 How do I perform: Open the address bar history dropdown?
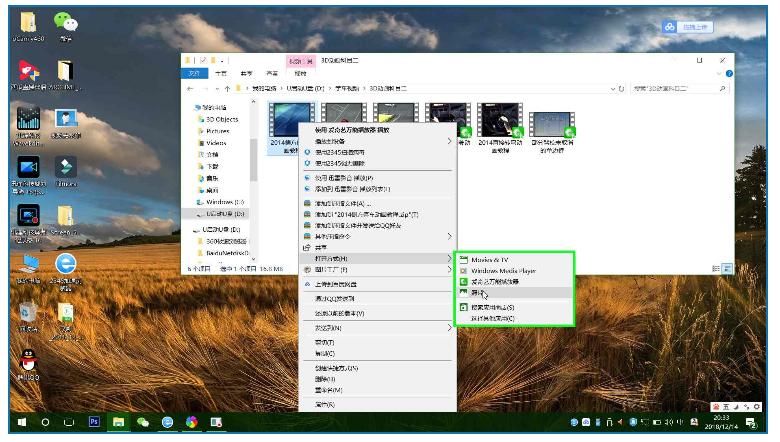tap(613, 88)
